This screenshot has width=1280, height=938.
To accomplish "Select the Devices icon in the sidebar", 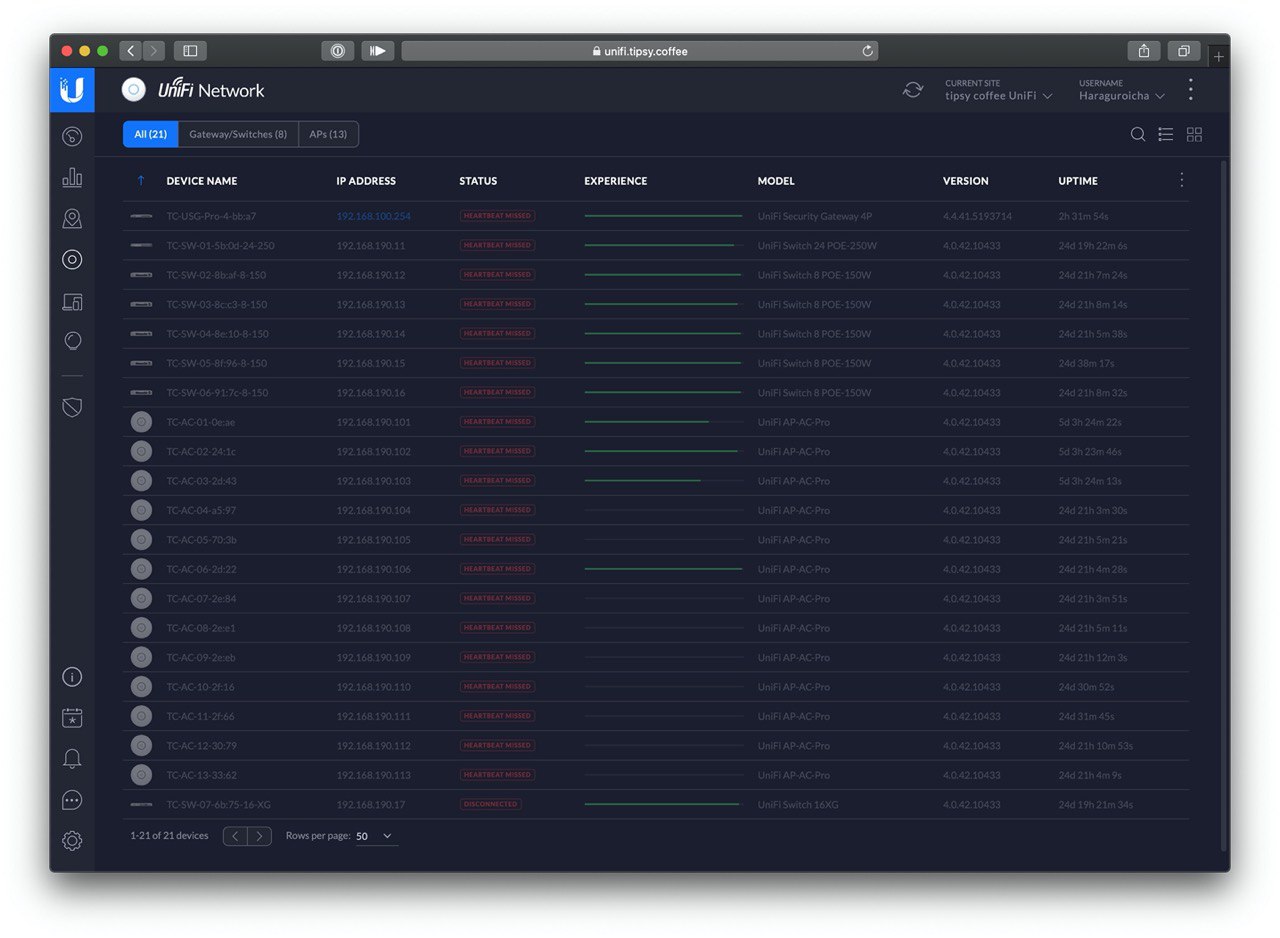I will (72, 260).
